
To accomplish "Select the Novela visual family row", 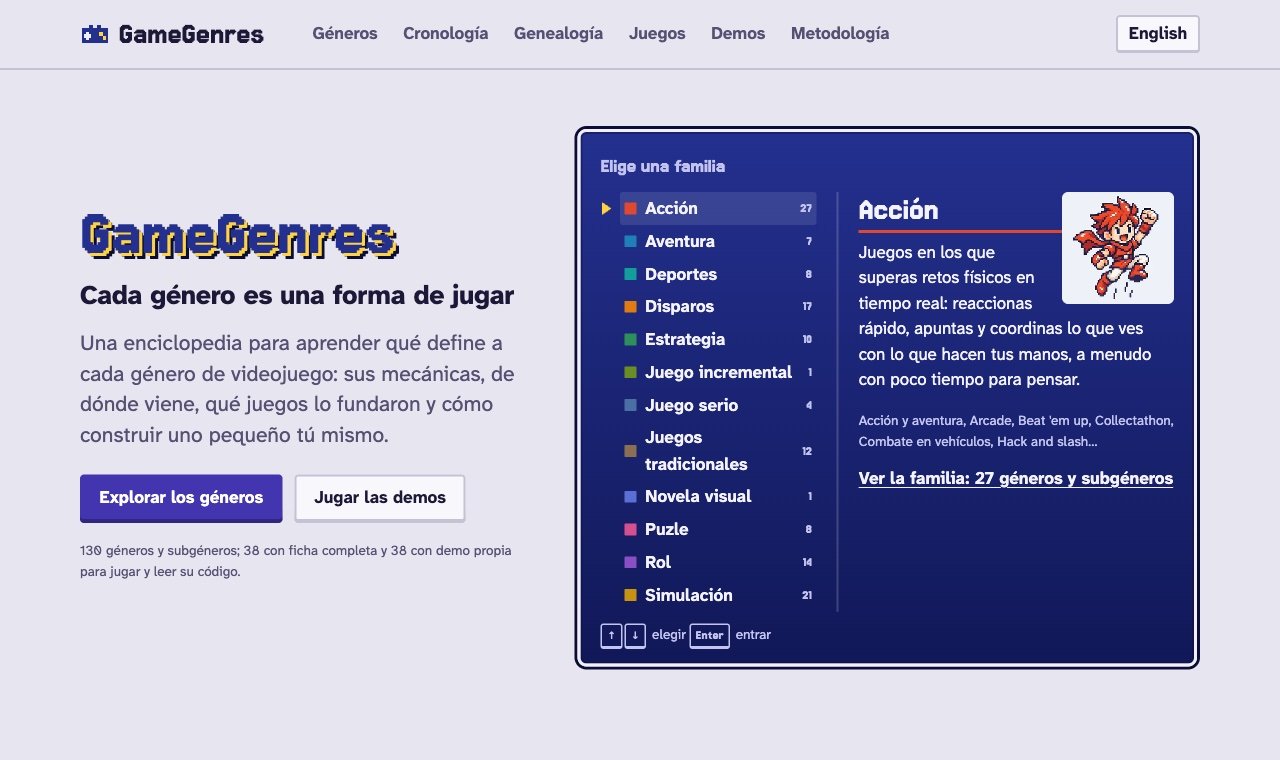I will click(718, 496).
